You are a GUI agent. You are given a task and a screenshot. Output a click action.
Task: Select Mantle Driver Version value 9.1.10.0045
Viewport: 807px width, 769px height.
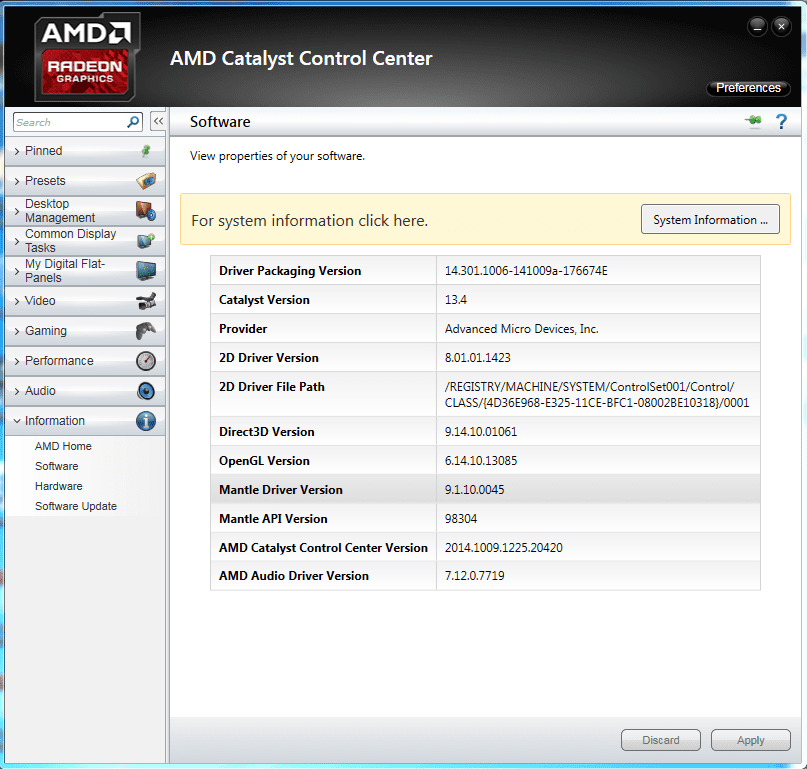(475, 490)
